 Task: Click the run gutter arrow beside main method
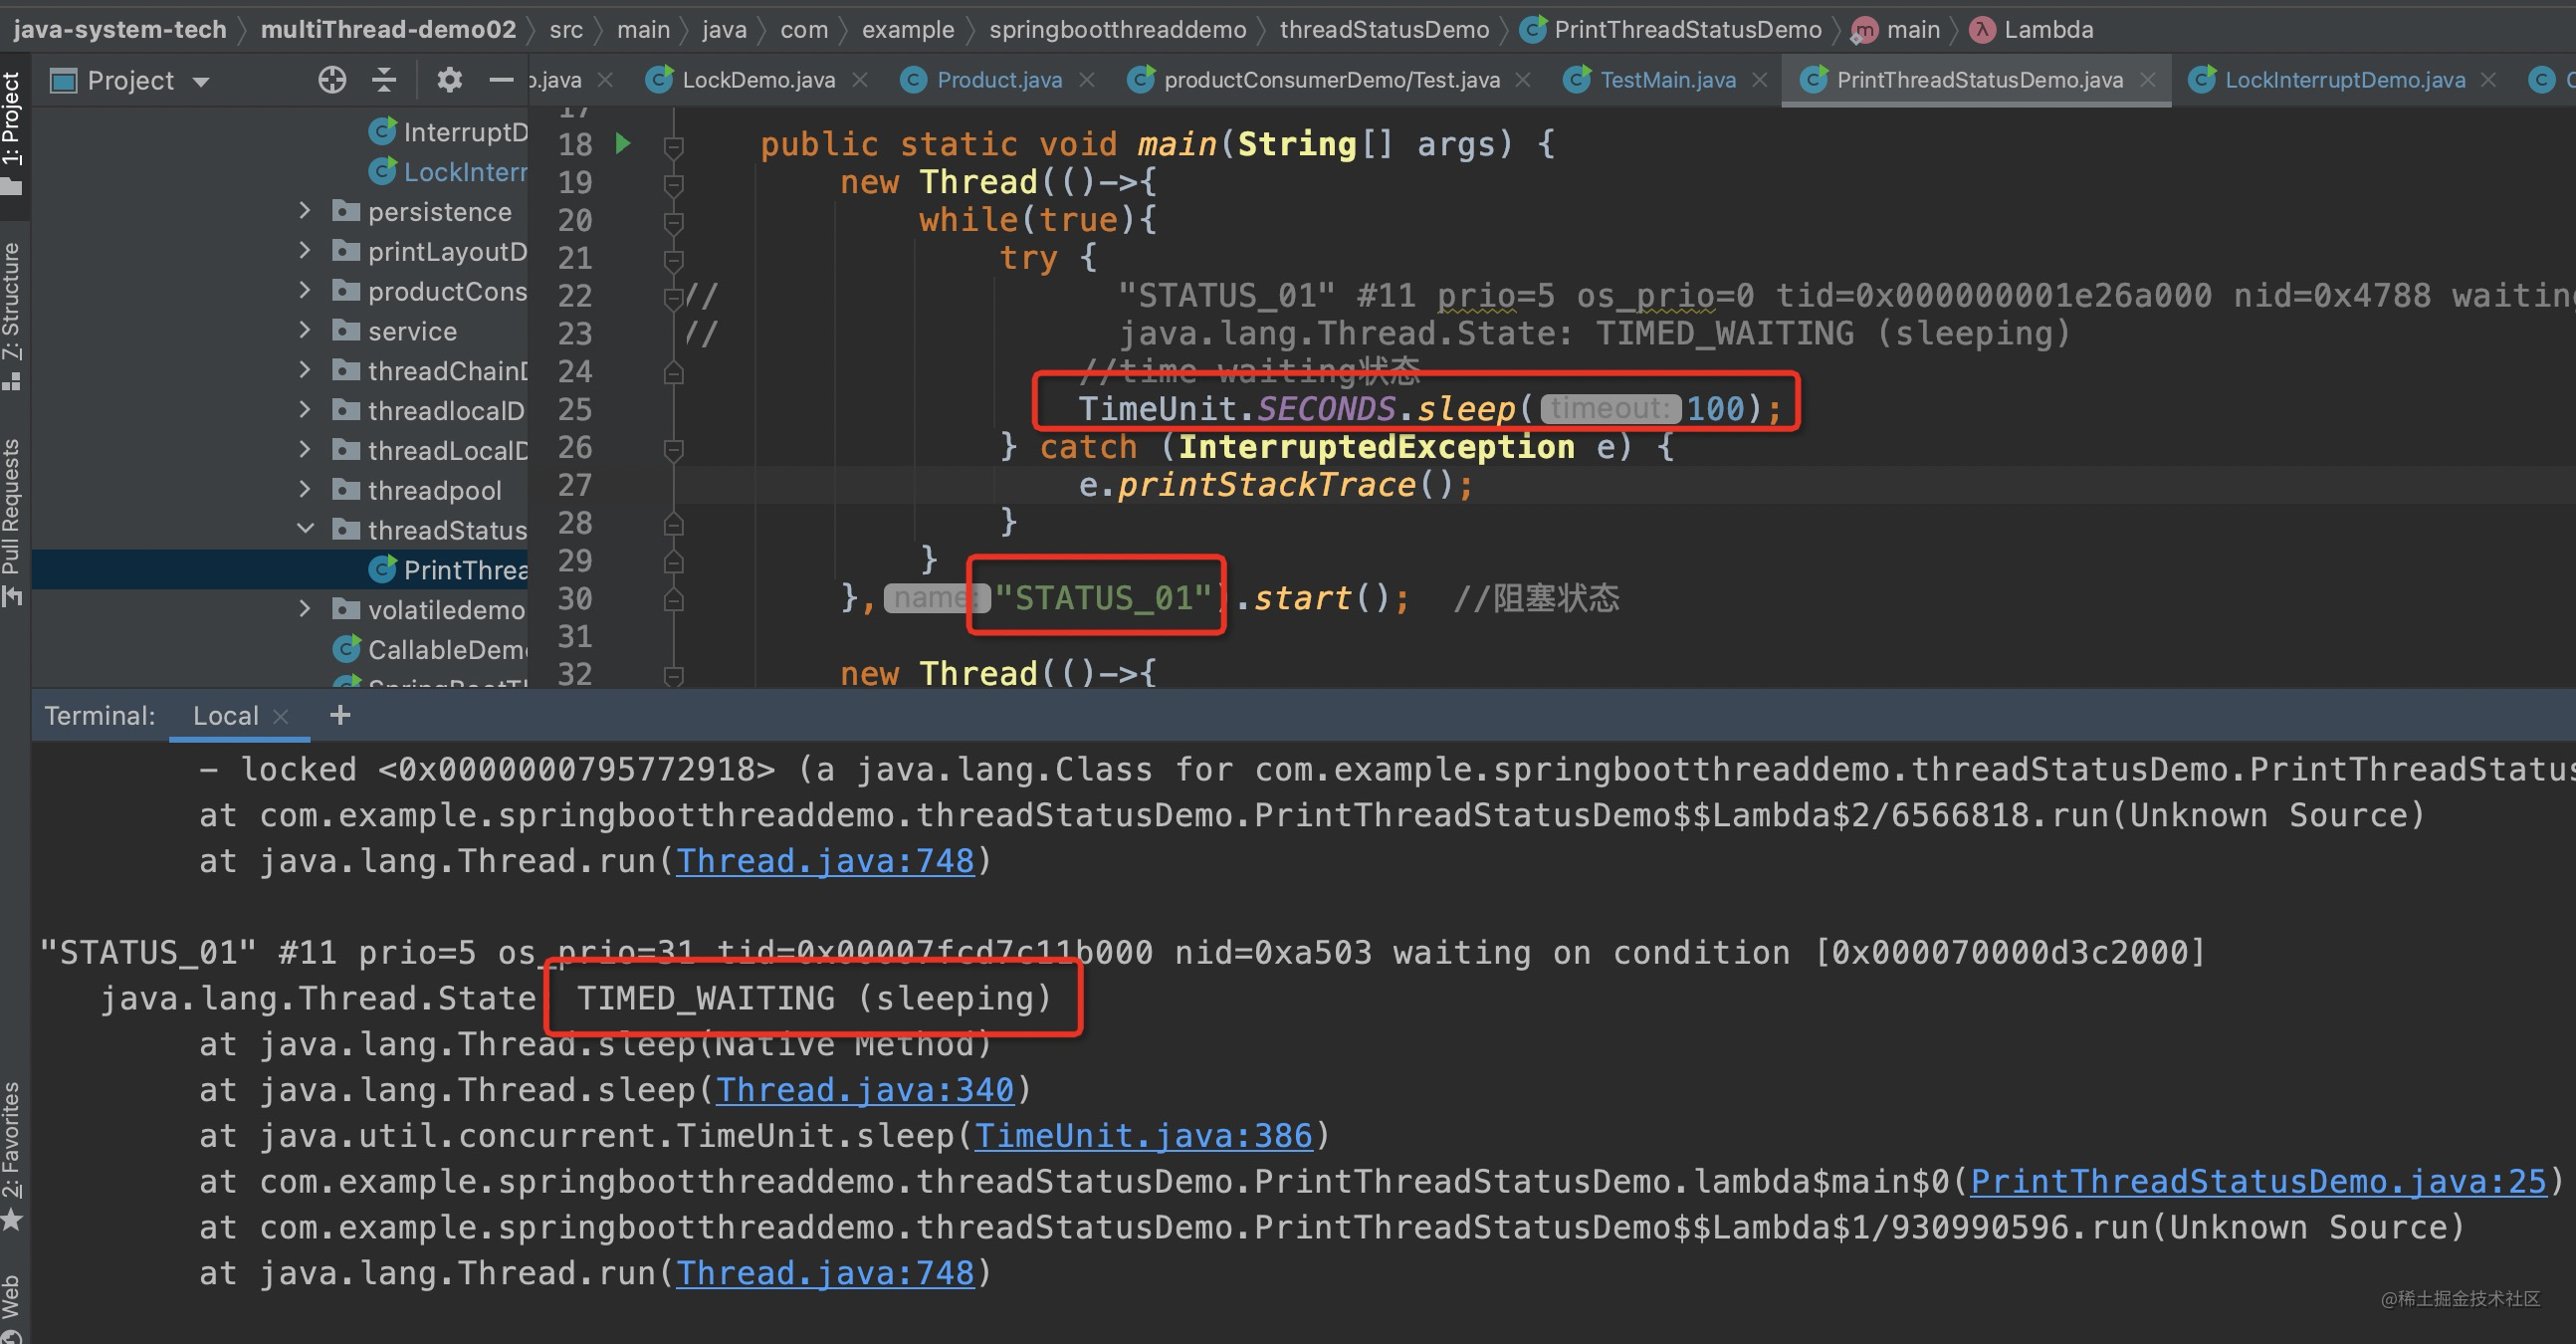point(623,143)
